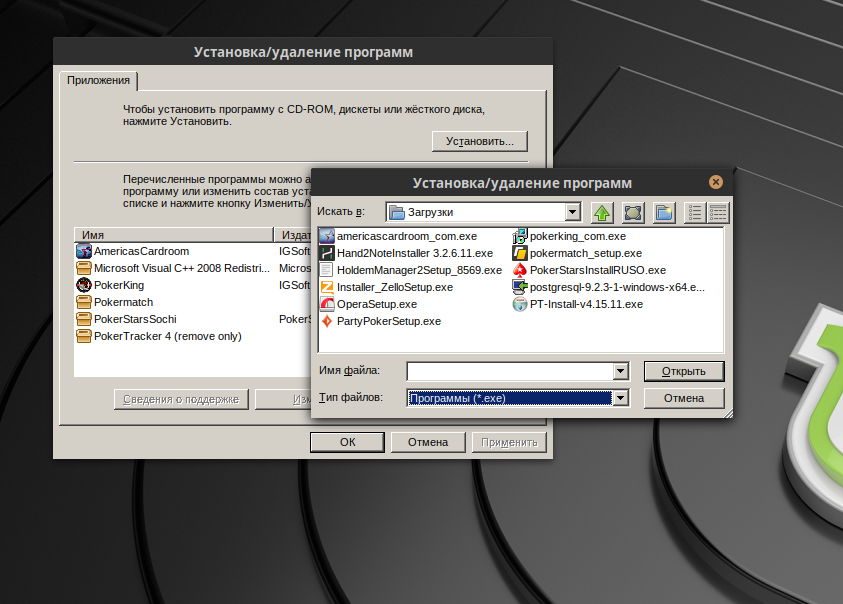Select pokerking_com.exe file icon

(520, 236)
